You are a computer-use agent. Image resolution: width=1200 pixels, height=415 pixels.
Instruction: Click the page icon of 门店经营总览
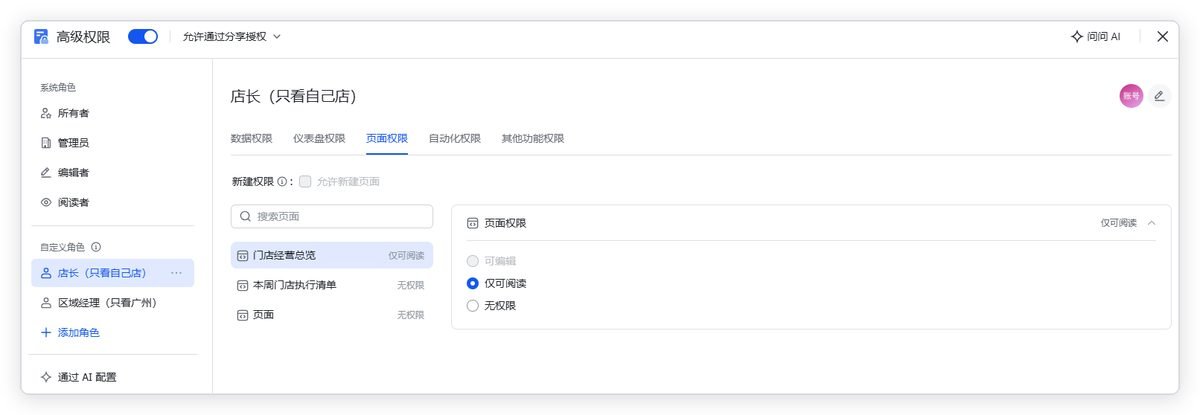coord(242,255)
